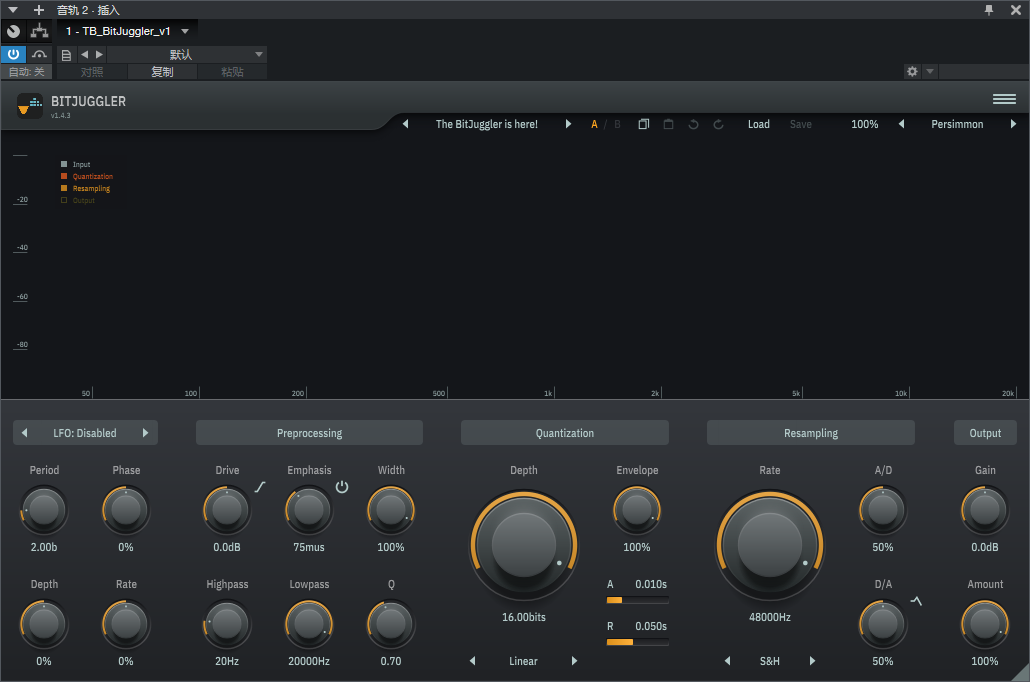Image resolution: width=1030 pixels, height=682 pixels.
Task: Click the envelope release R slider
Action: 638,642
